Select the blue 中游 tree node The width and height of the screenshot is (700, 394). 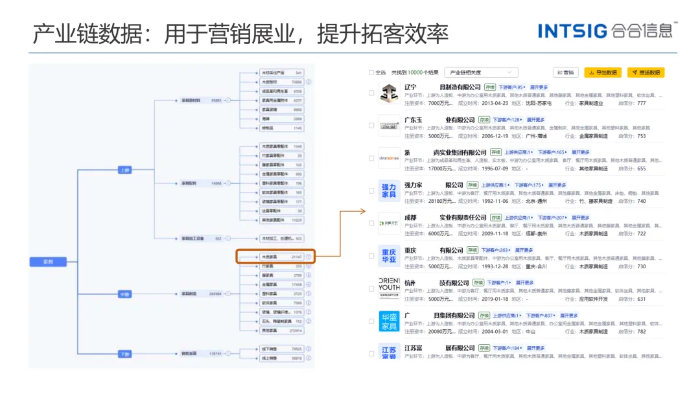[x=125, y=294]
